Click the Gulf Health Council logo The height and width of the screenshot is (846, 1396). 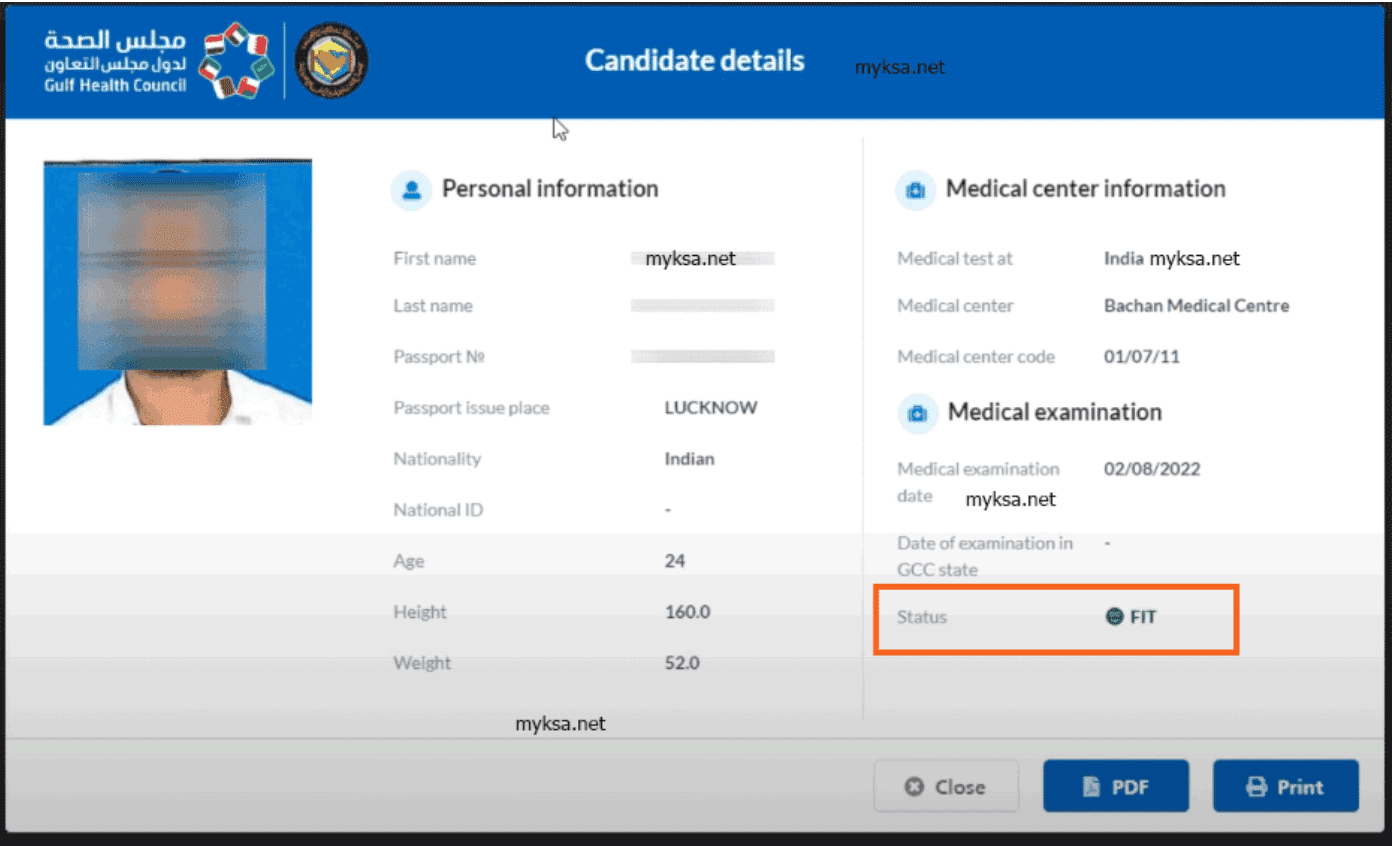pos(156,61)
